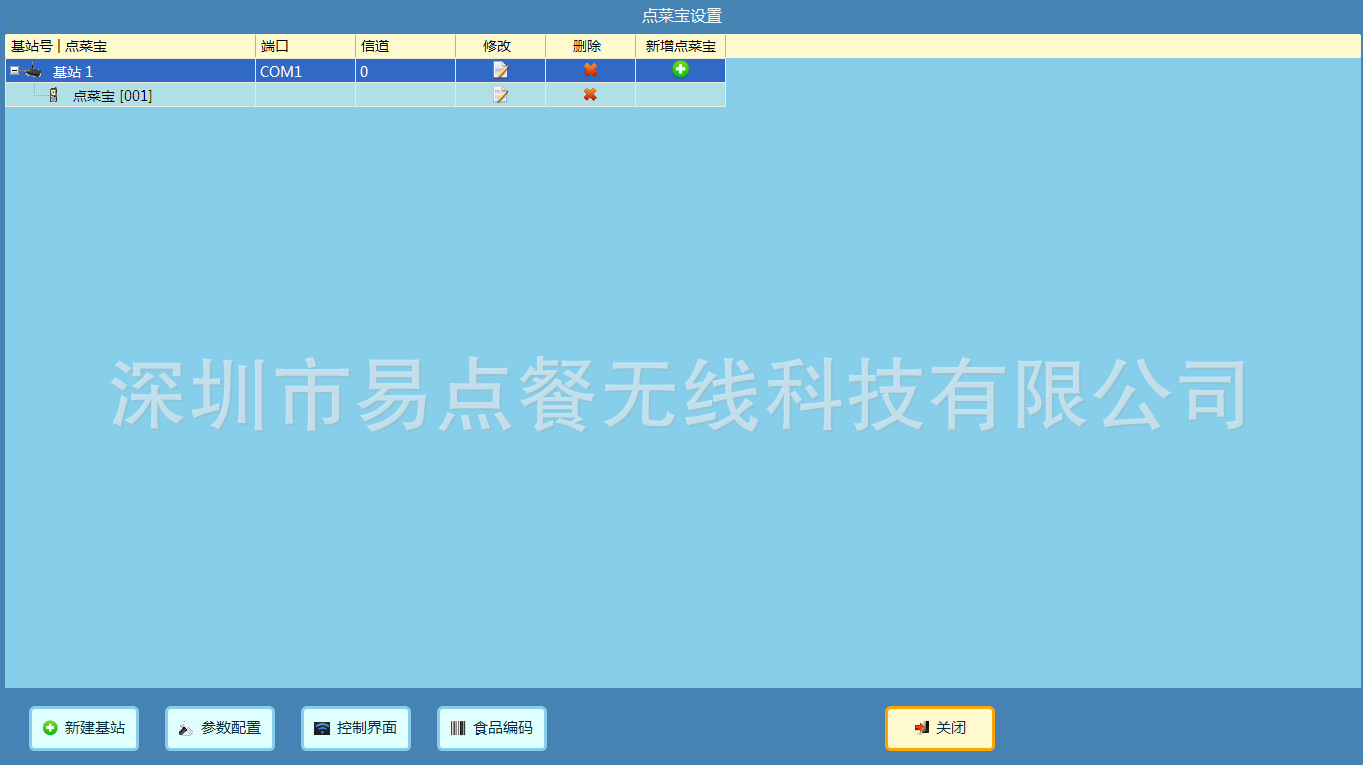This screenshot has height=765, width=1363.
Task: Click the 基站号 | 点菜宝 column header
Action: 130,46
